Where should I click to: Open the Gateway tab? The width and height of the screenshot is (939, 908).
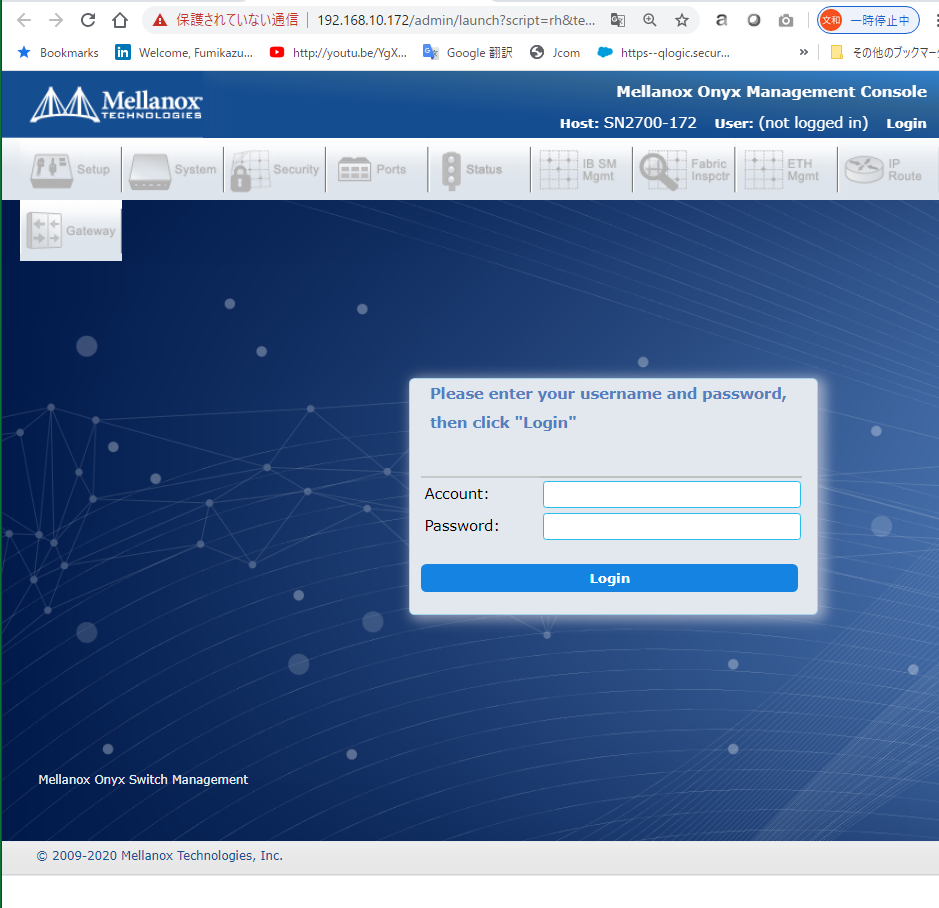coord(71,231)
